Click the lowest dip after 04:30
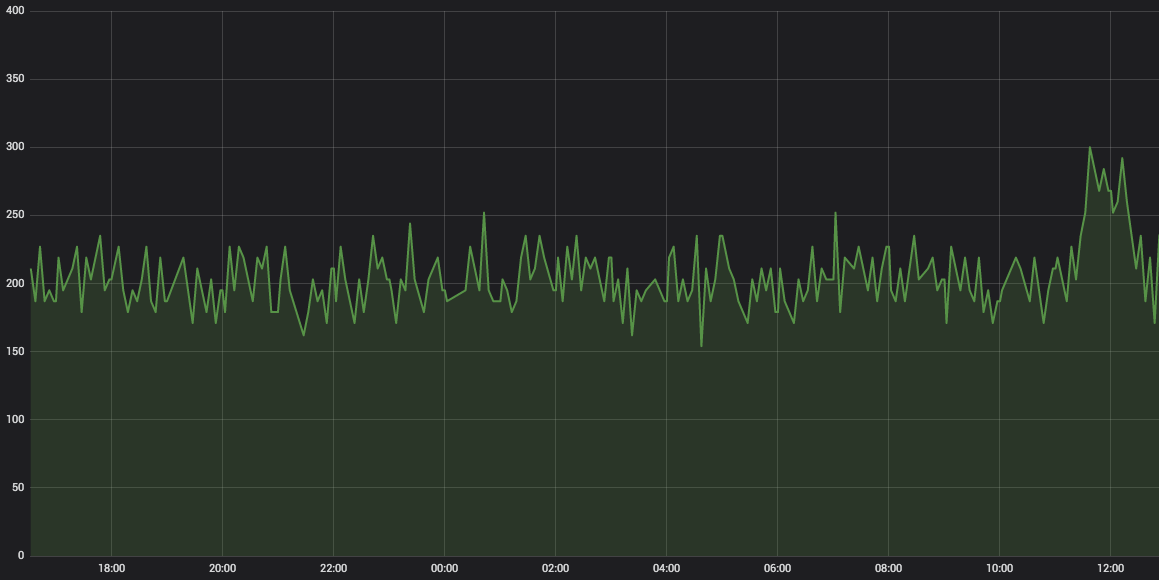The width and height of the screenshot is (1159, 580). pyautogui.click(x=701, y=346)
